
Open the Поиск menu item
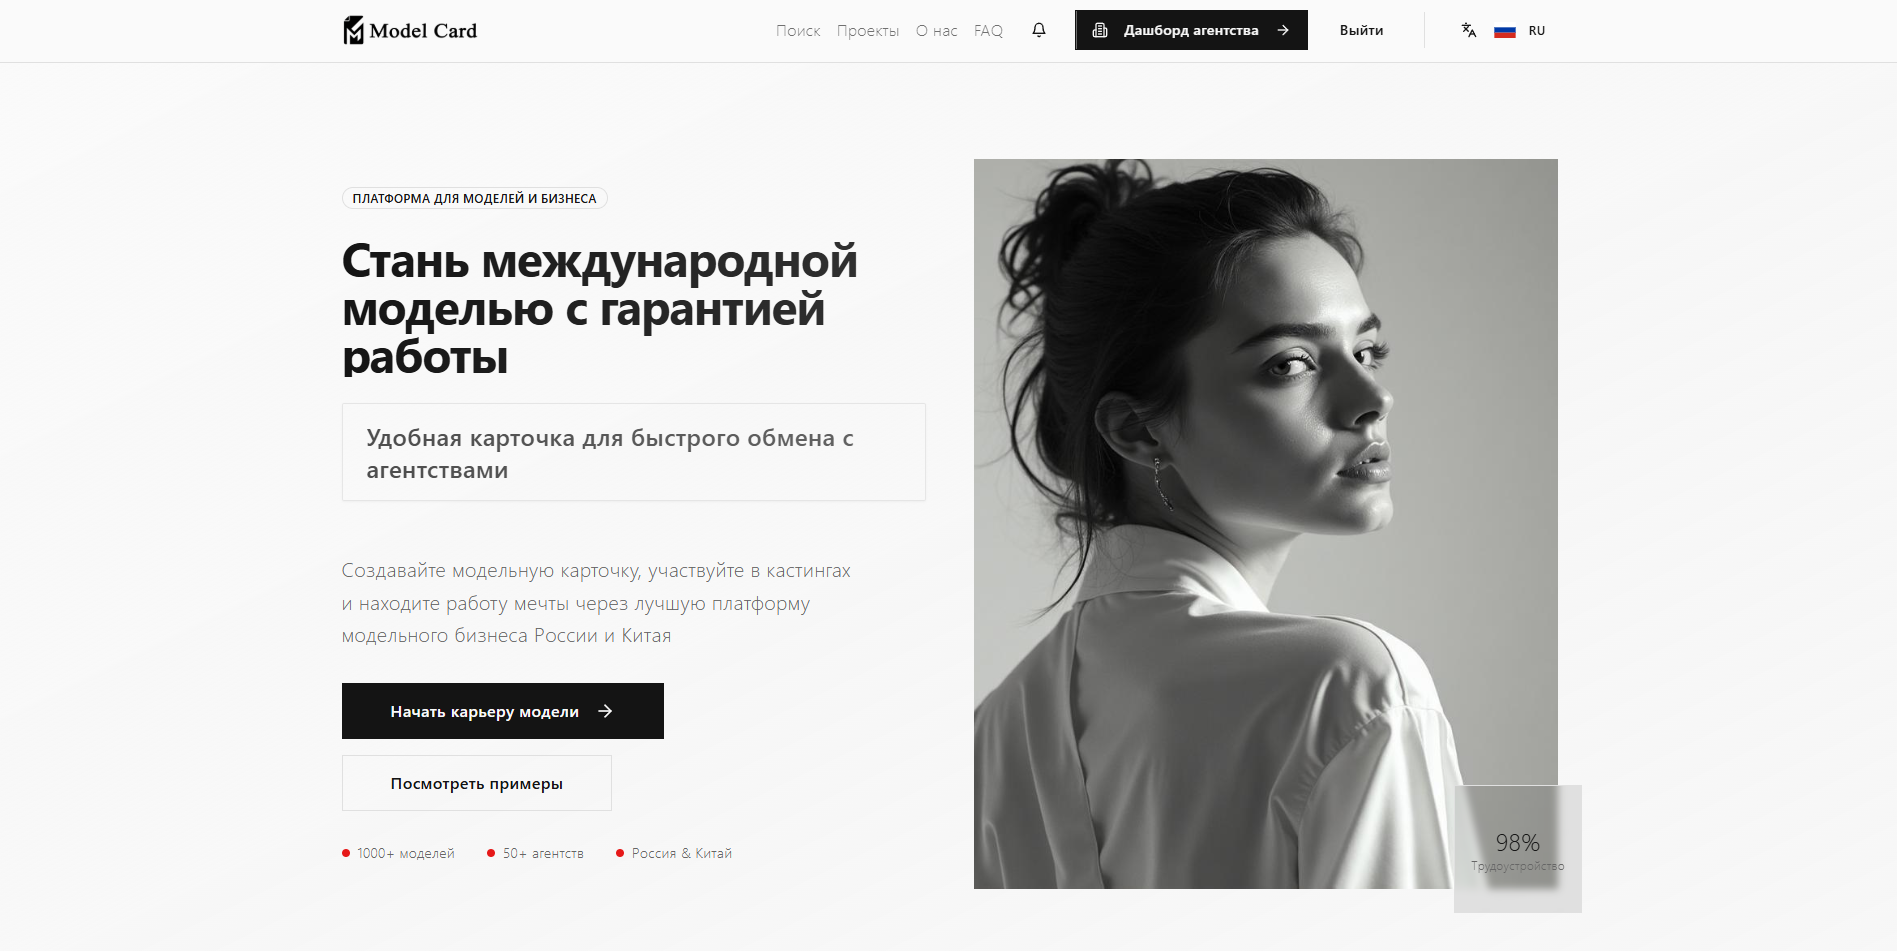click(798, 31)
